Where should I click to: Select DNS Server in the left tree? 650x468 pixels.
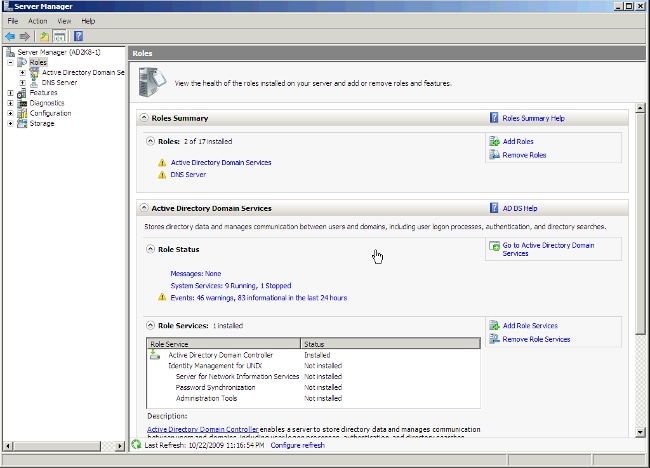[x=60, y=82]
